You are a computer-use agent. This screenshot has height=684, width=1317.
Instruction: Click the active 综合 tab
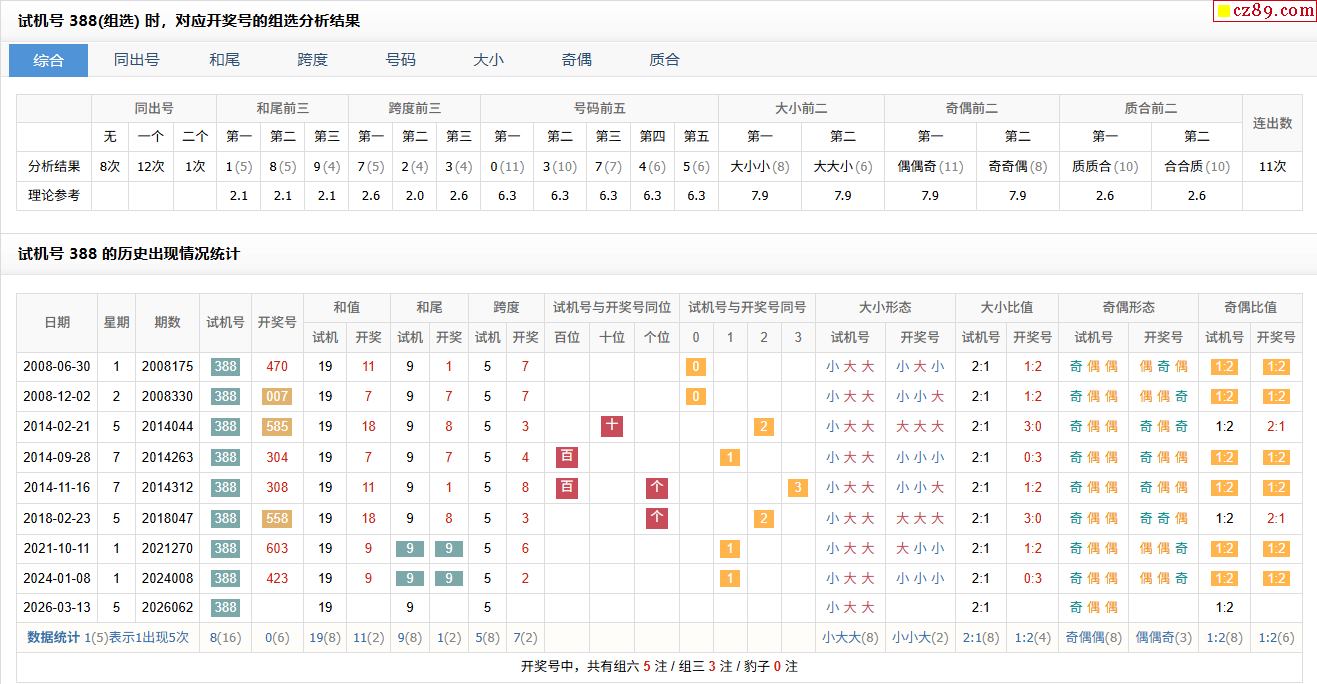point(48,60)
